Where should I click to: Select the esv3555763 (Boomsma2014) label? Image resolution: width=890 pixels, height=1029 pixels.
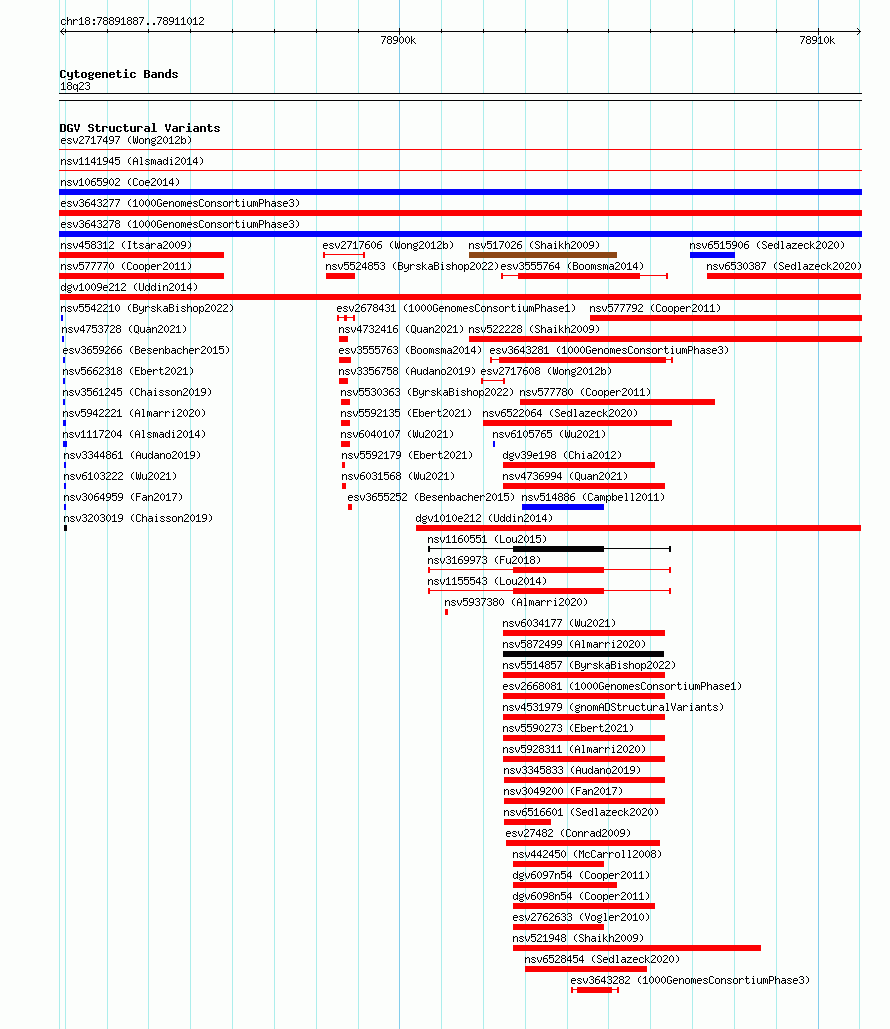point(410,350)
